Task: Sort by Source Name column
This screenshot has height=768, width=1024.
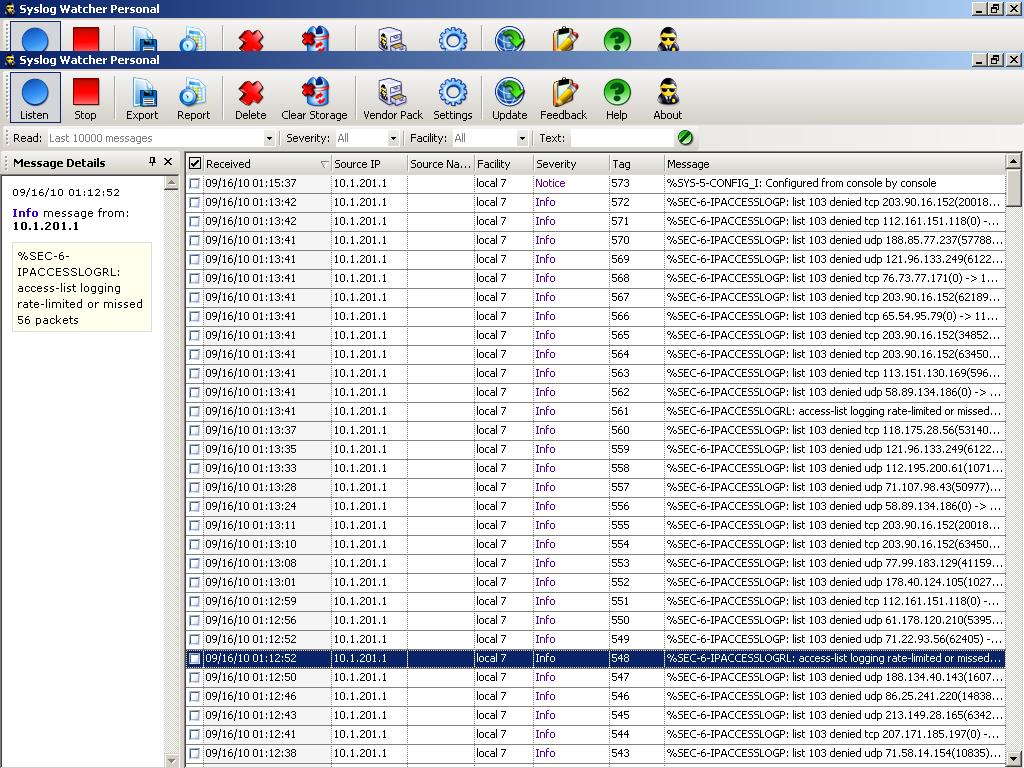Action: [x=440, y=164]
